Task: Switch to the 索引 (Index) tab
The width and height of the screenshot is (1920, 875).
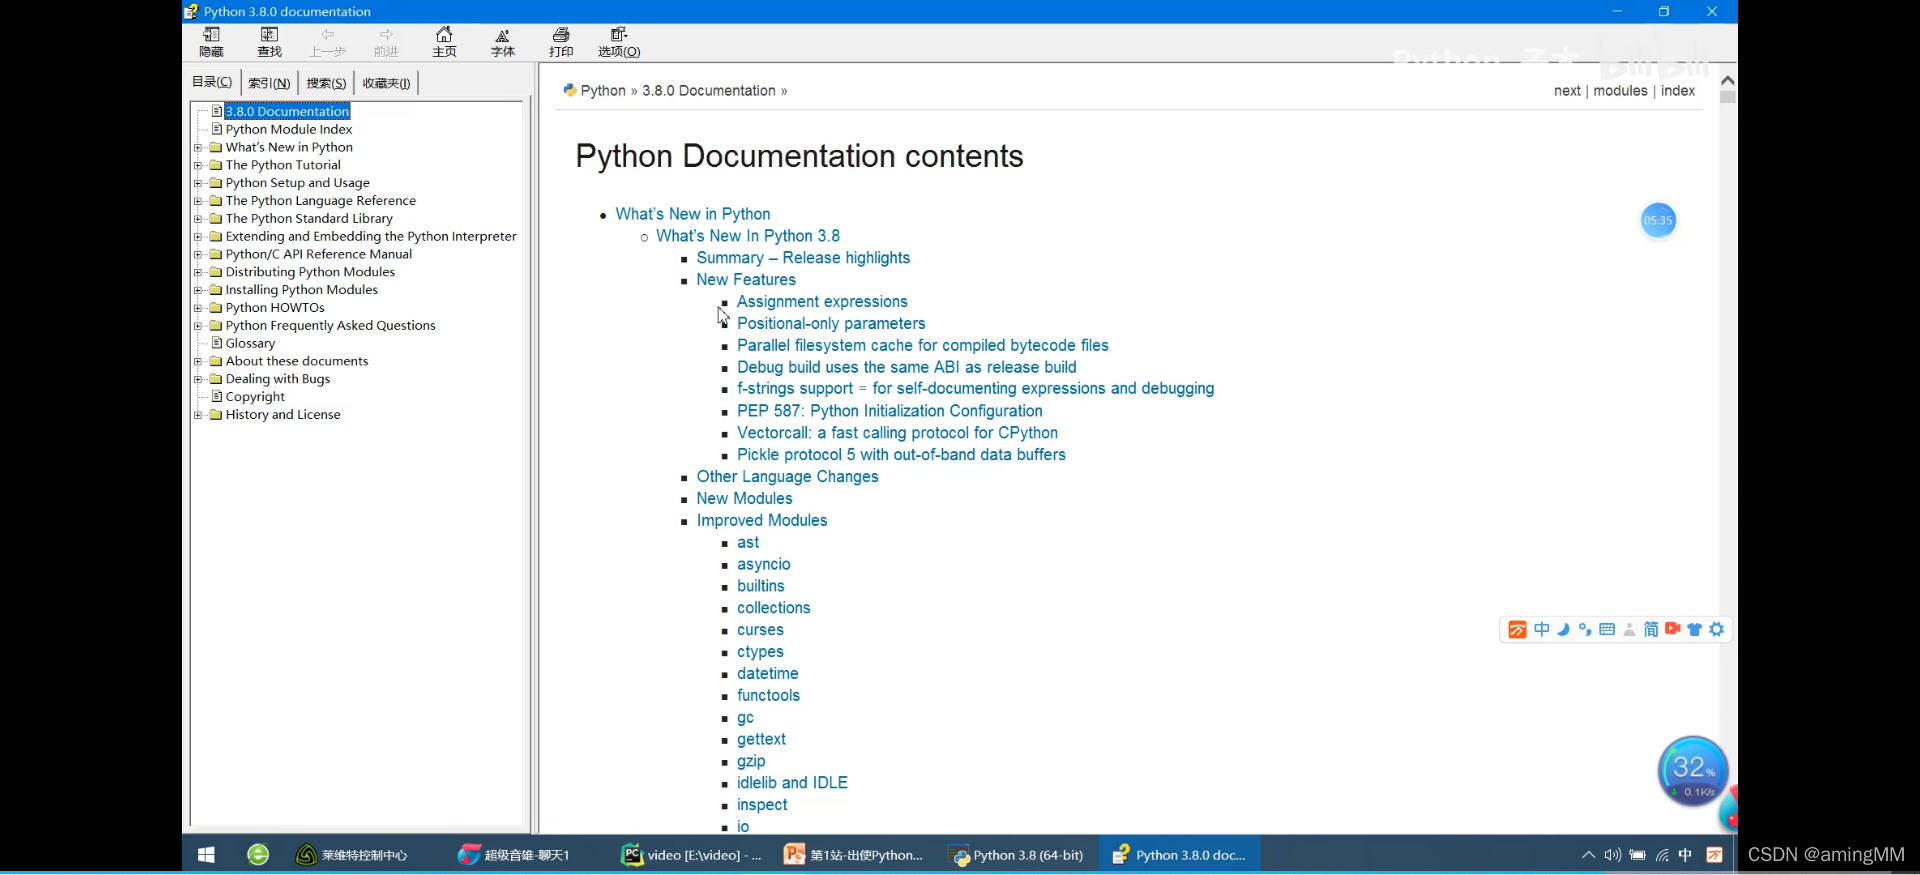Action: click(x=269, y=83)
